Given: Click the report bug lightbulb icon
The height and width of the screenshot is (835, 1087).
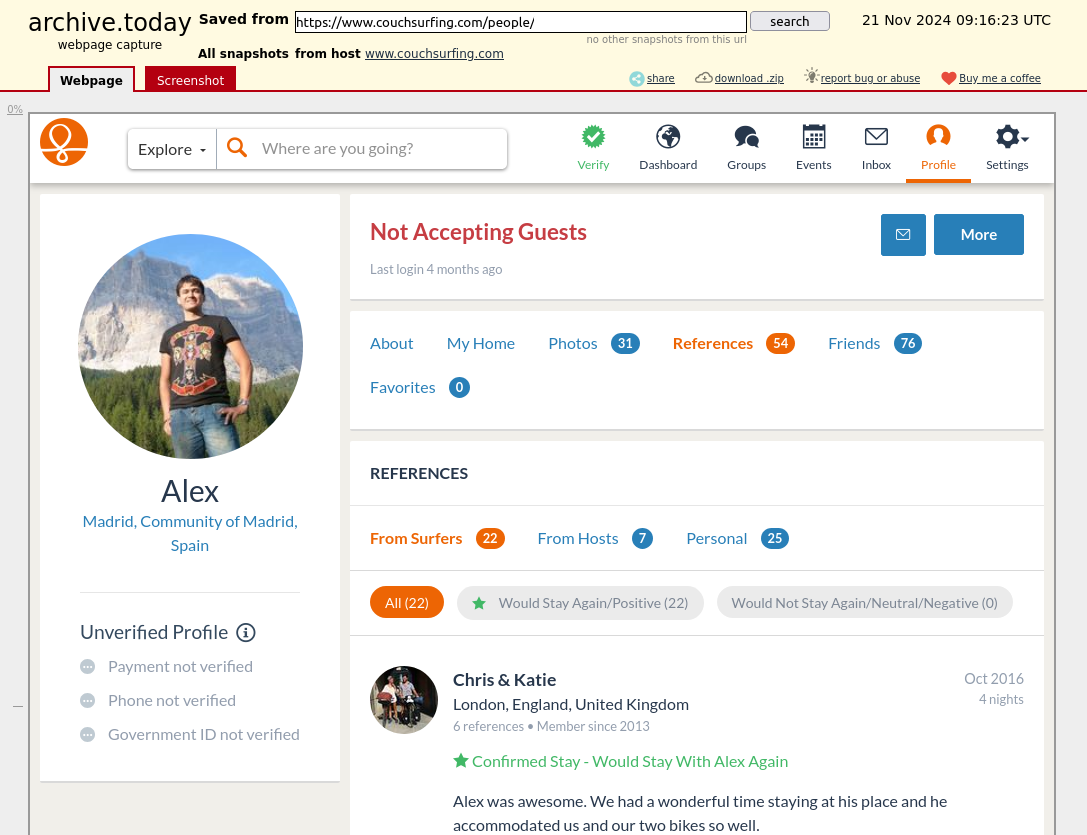Looking at the screenshot, I should [x=811, y=76].
